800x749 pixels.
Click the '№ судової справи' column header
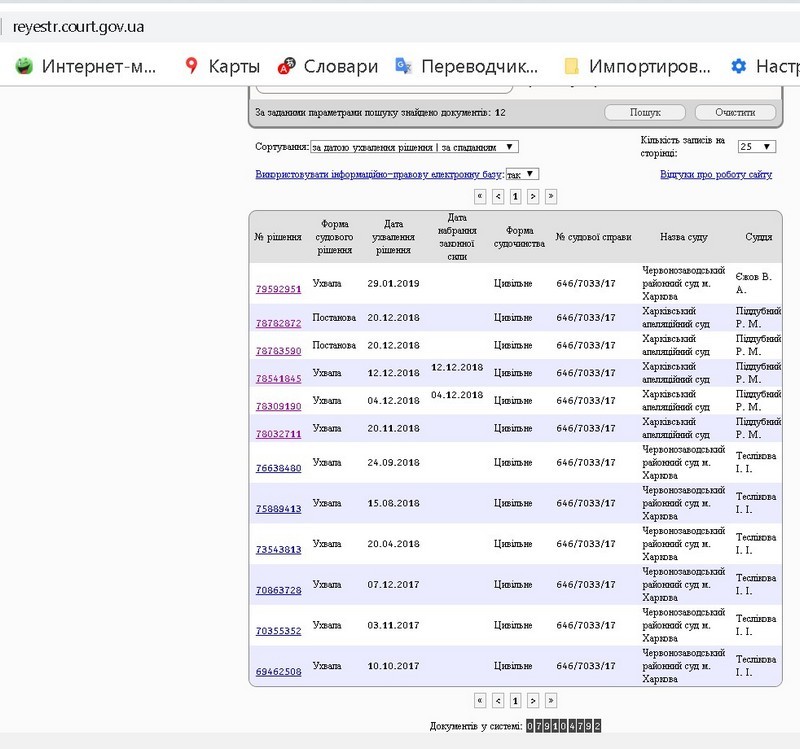(x=593, y=237)
